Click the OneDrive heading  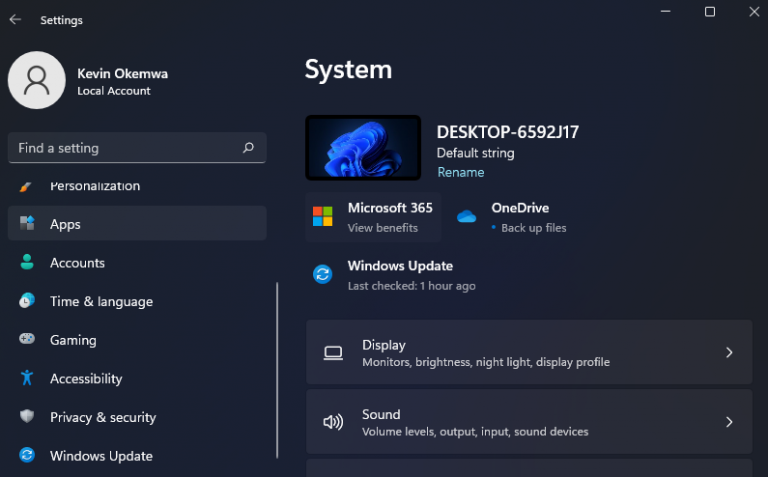(520, 208)
